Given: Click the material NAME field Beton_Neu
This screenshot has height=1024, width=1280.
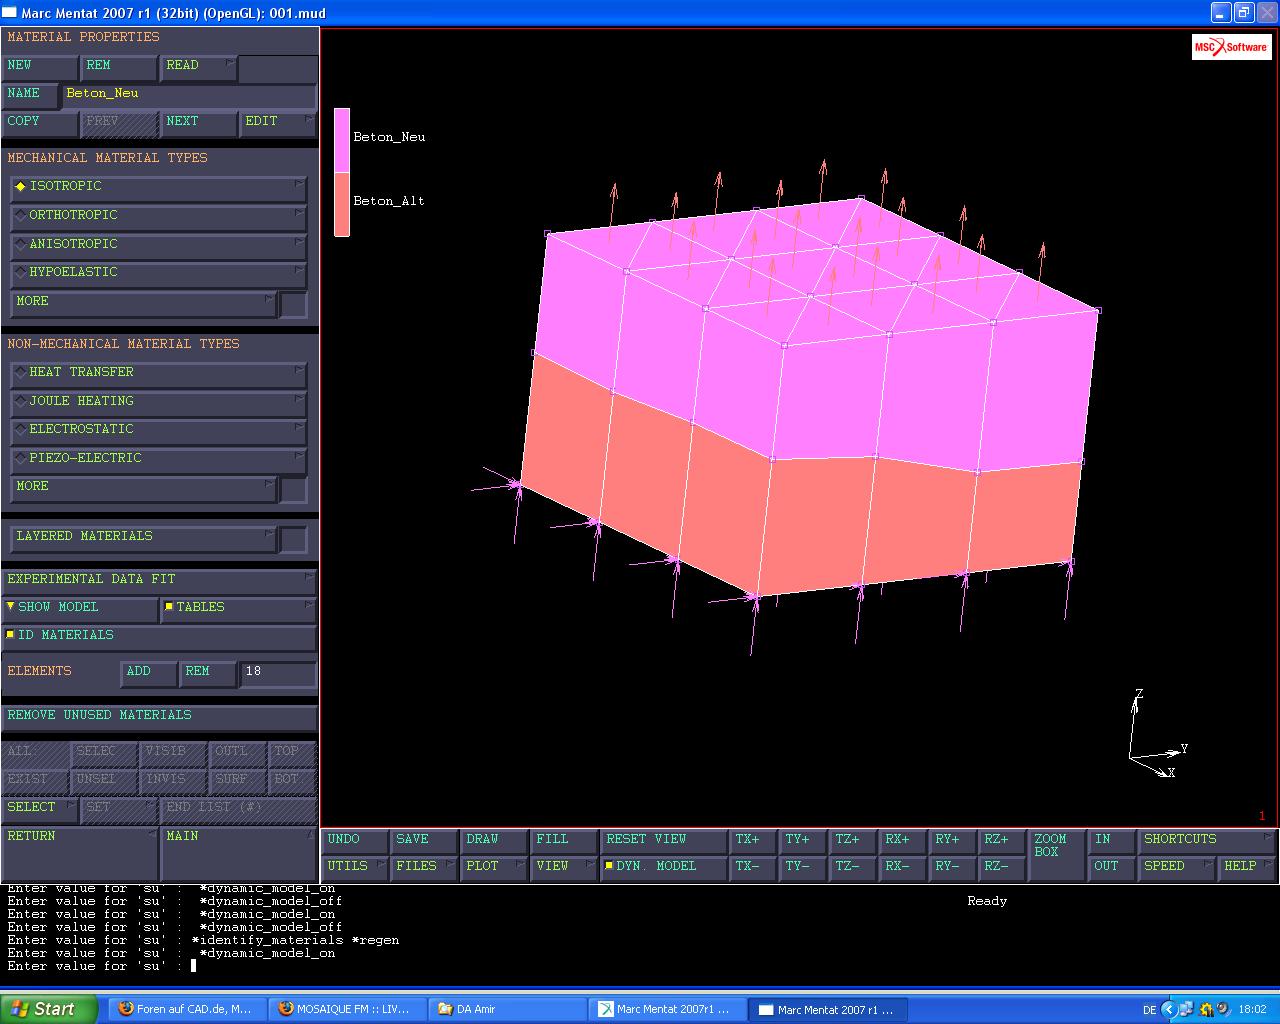Looking at the screenshot, I should tap(189, 94).
